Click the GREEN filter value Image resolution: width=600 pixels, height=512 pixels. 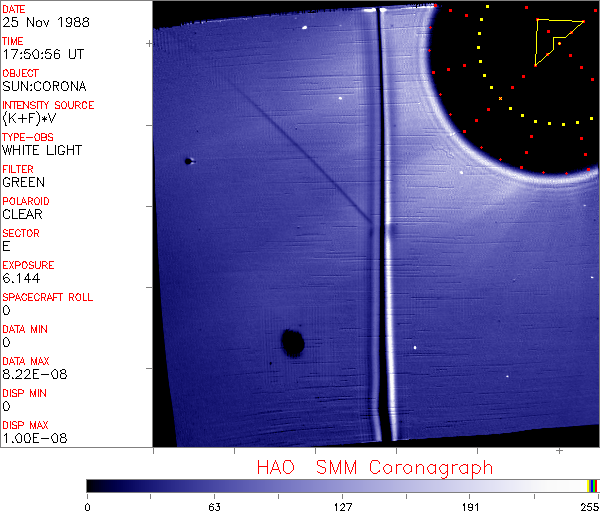(x=24, y=182)
